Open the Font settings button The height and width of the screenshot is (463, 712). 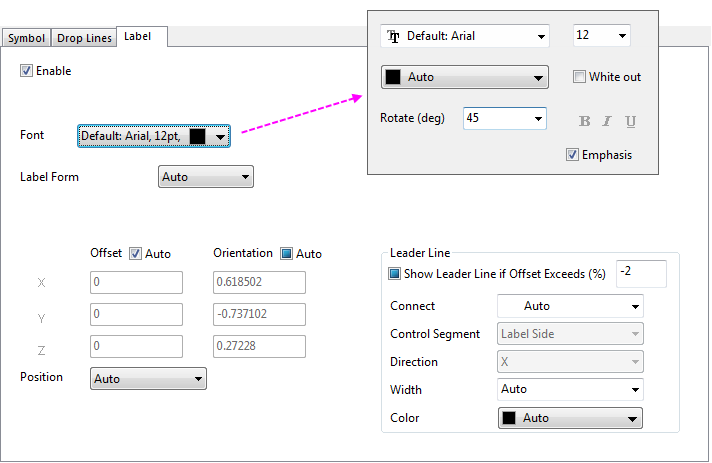(154, 136)
